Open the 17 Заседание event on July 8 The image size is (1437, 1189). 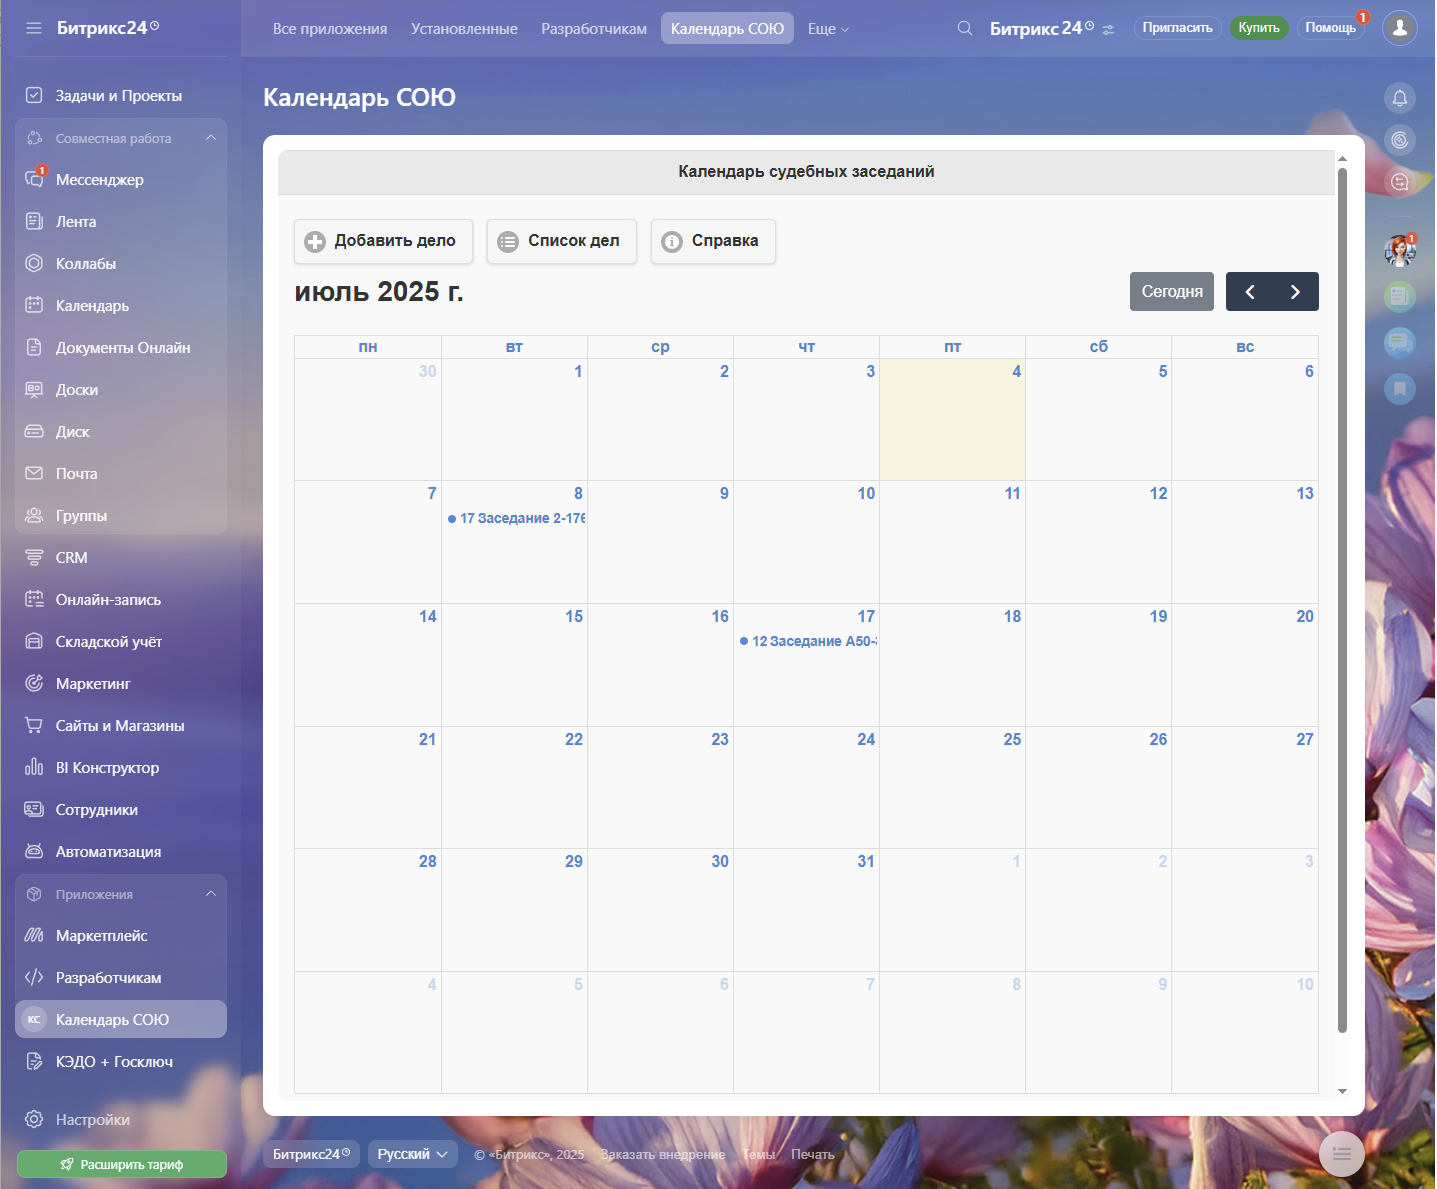tap(517, 518)
